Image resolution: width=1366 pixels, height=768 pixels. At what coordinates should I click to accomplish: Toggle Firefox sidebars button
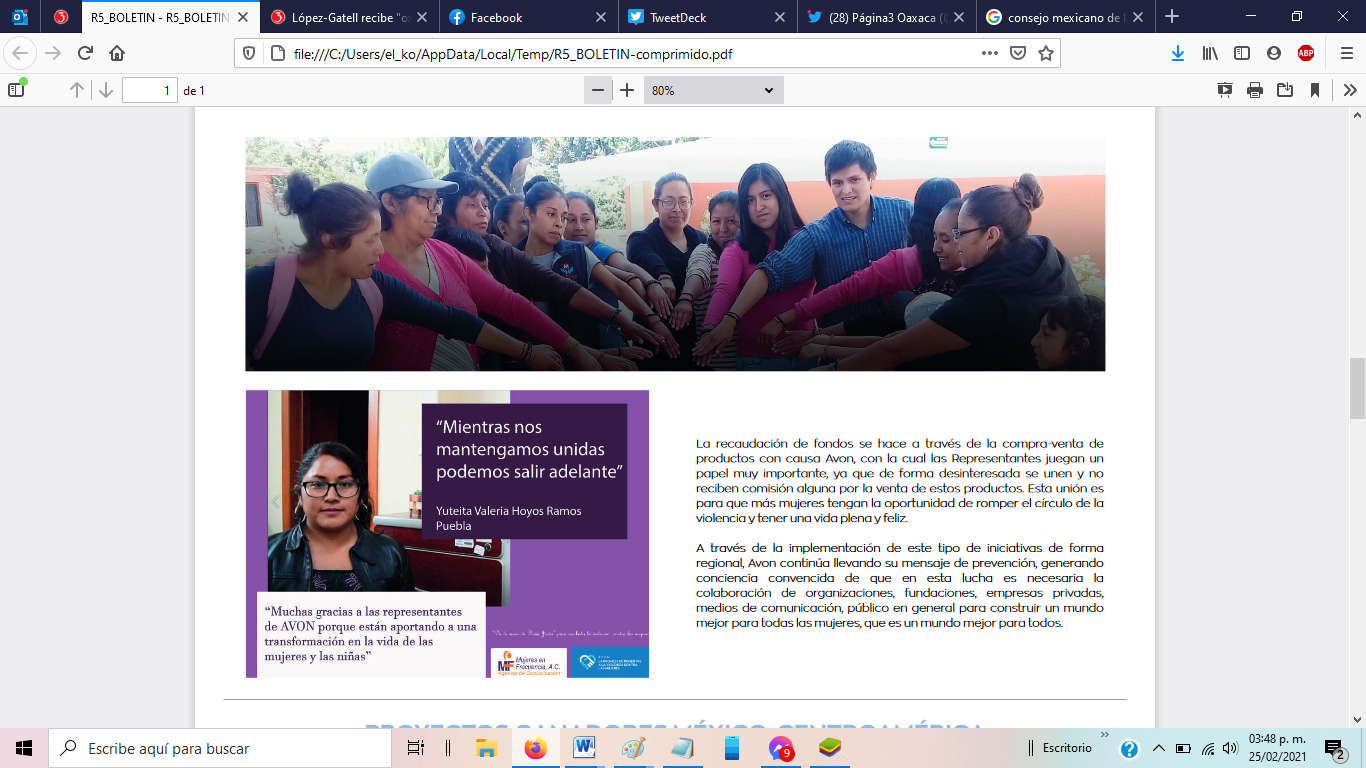[1242, 53]
